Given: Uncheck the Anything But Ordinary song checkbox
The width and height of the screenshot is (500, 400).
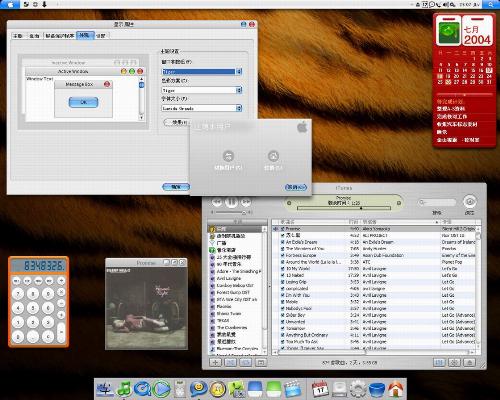Looking at the screenshot, I should tap(282, 335).
